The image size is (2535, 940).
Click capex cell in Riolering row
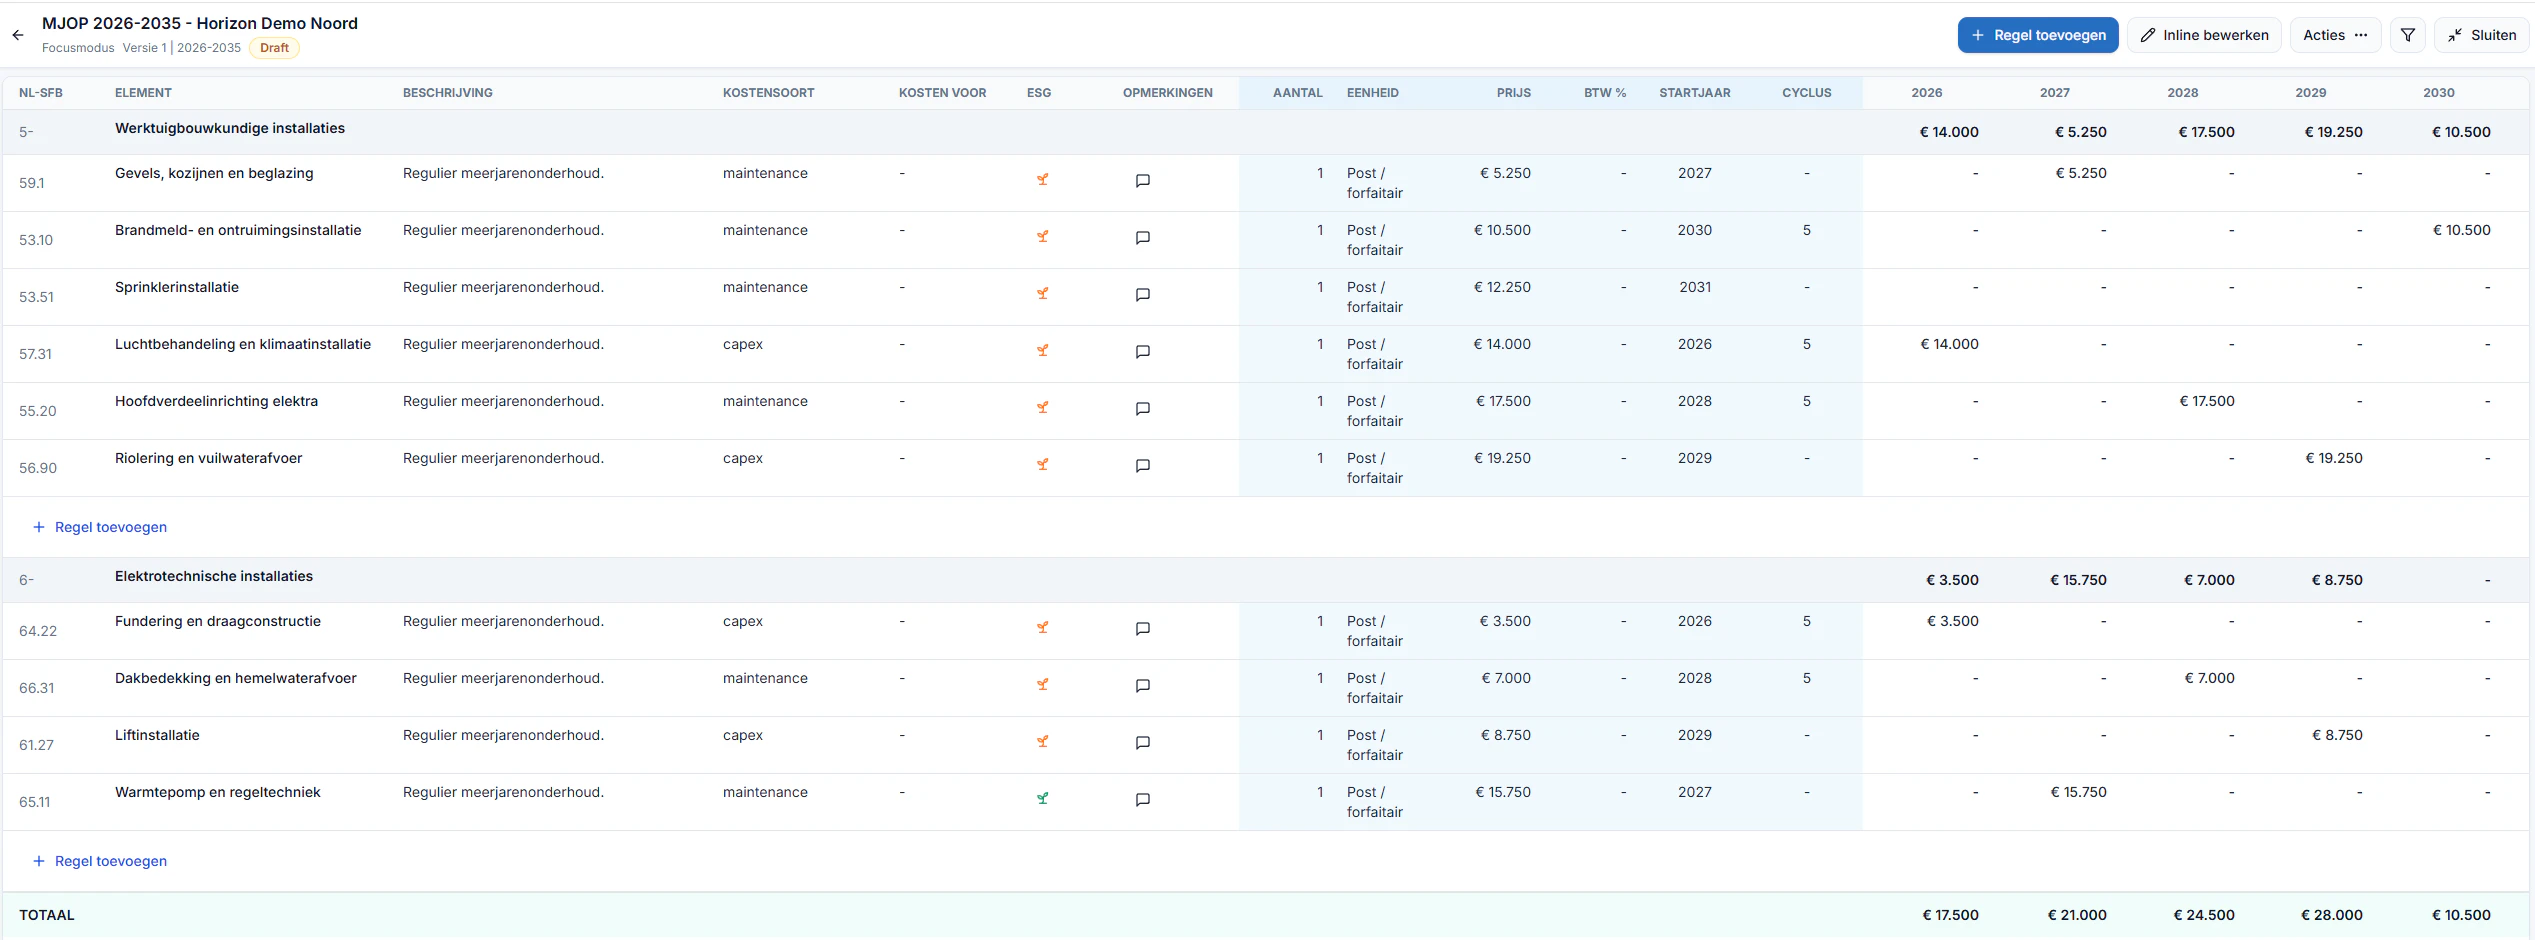tap(743, 458)
